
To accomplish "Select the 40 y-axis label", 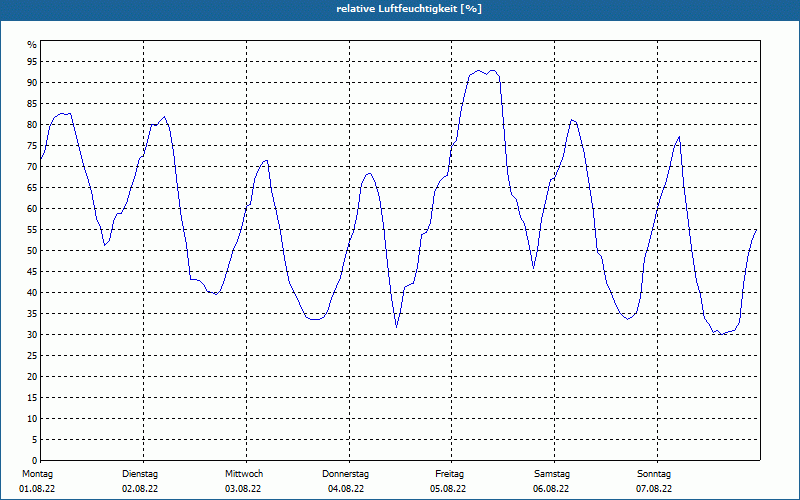I will point(32,293).
